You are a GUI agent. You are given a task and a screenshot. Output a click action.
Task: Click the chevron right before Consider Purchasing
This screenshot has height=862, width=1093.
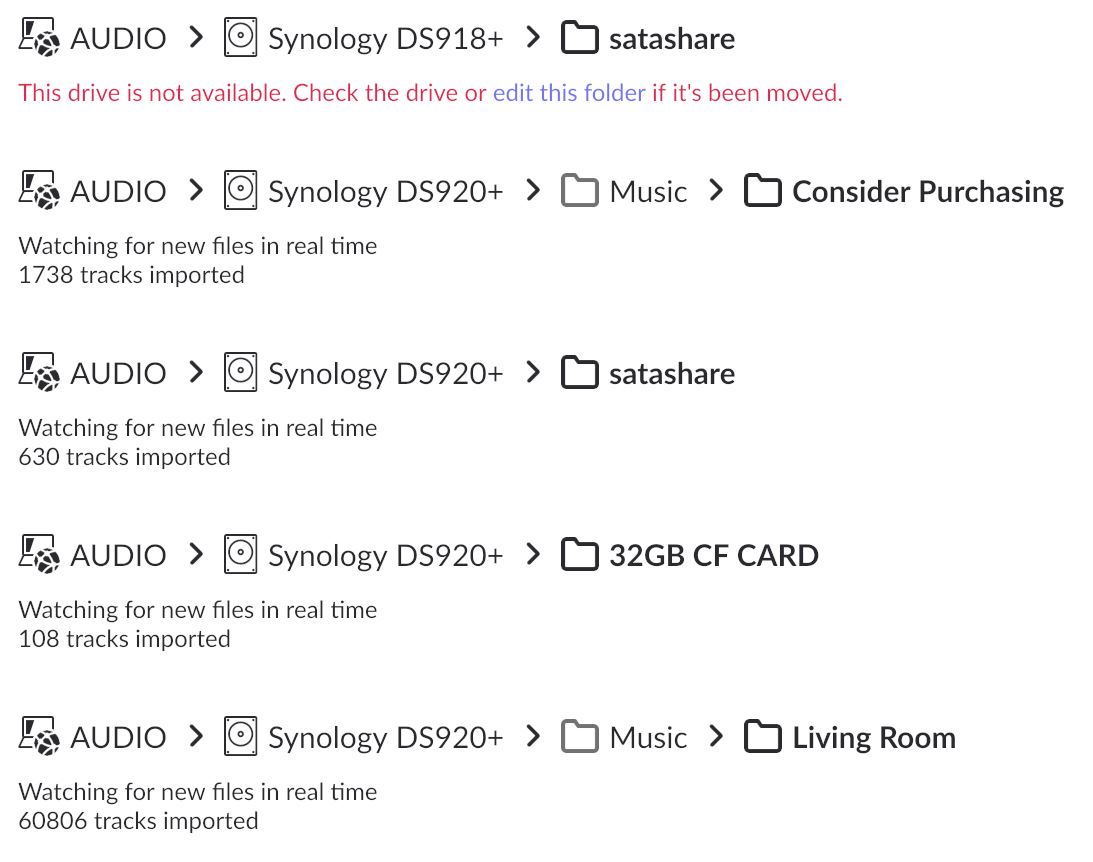(716, 190)
